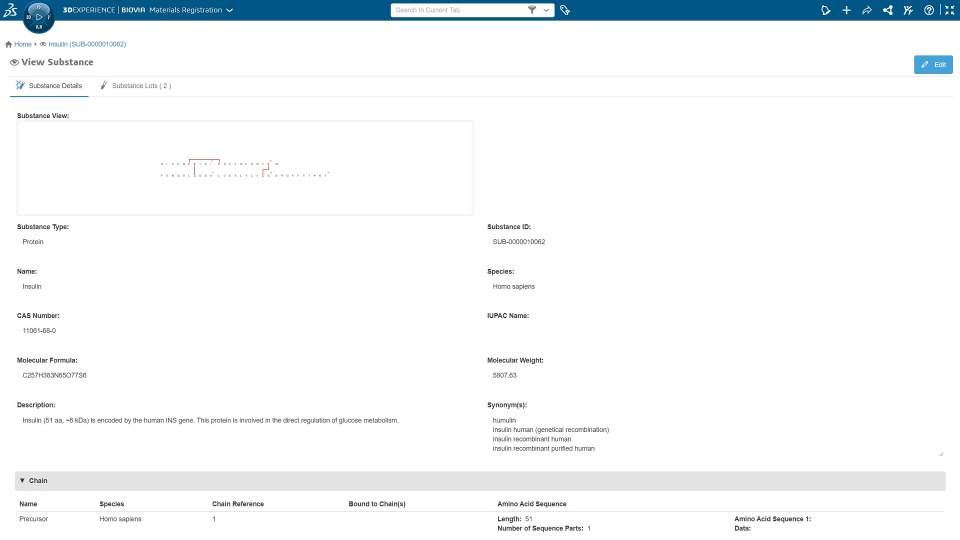Click the 'Chain Reference' column header
This screenshot has width=960, height=540.
click(x=238, y=504)
